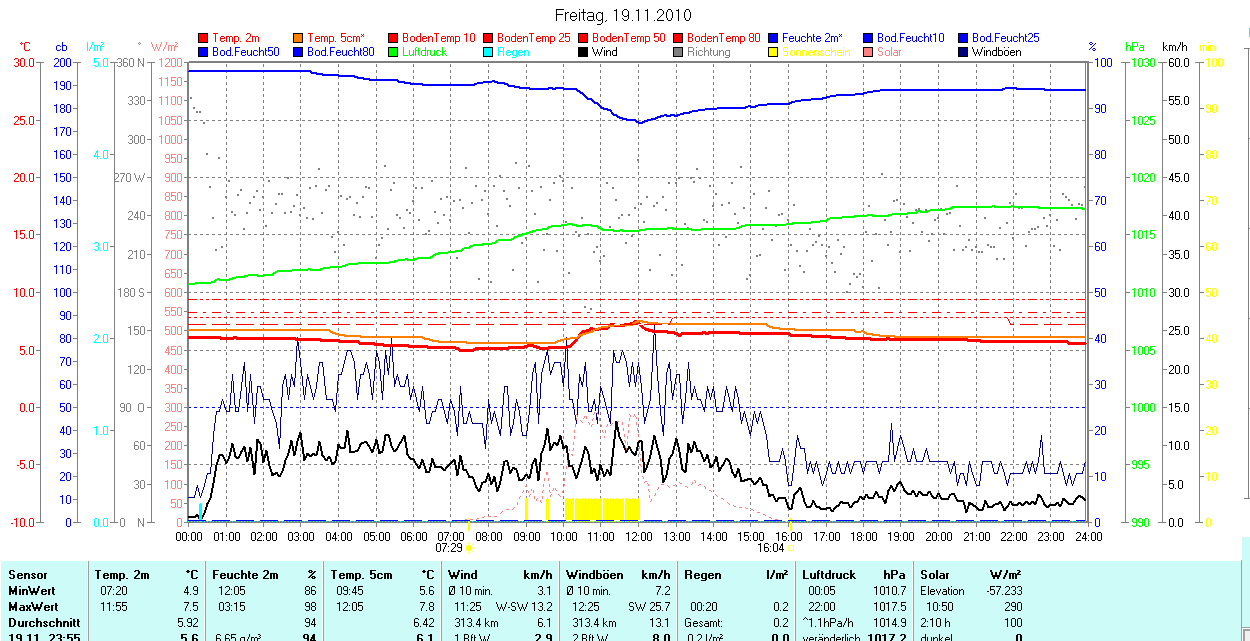
Task: Select the Richtung legend label
Action: pos(709,51)
